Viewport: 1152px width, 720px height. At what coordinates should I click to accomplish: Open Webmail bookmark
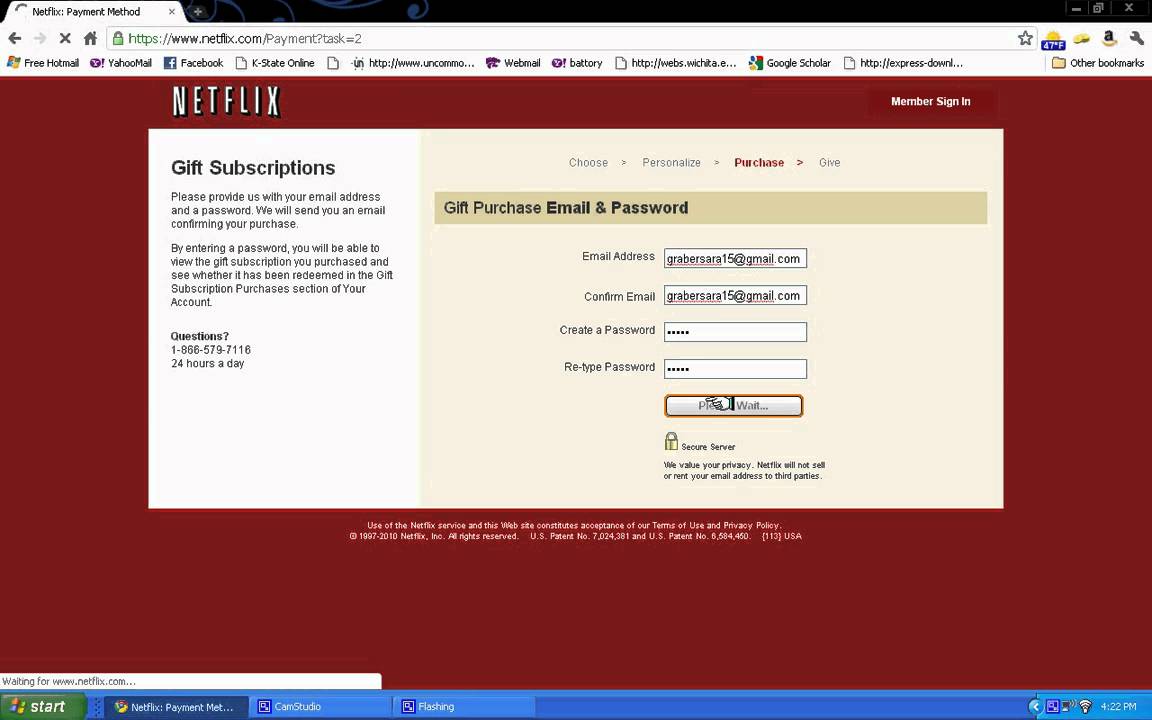coord(513,63)
